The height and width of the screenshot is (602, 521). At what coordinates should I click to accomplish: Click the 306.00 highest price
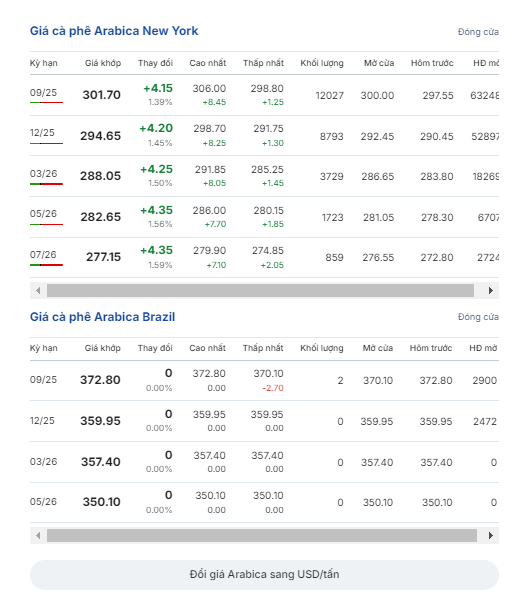209,89
